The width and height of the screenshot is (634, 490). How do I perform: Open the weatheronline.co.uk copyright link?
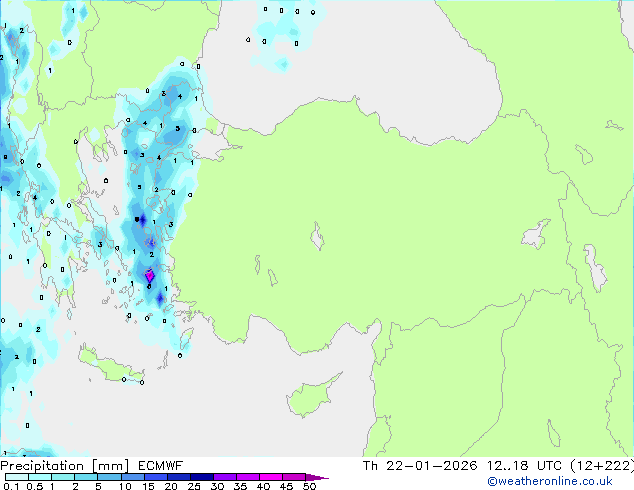549,481
